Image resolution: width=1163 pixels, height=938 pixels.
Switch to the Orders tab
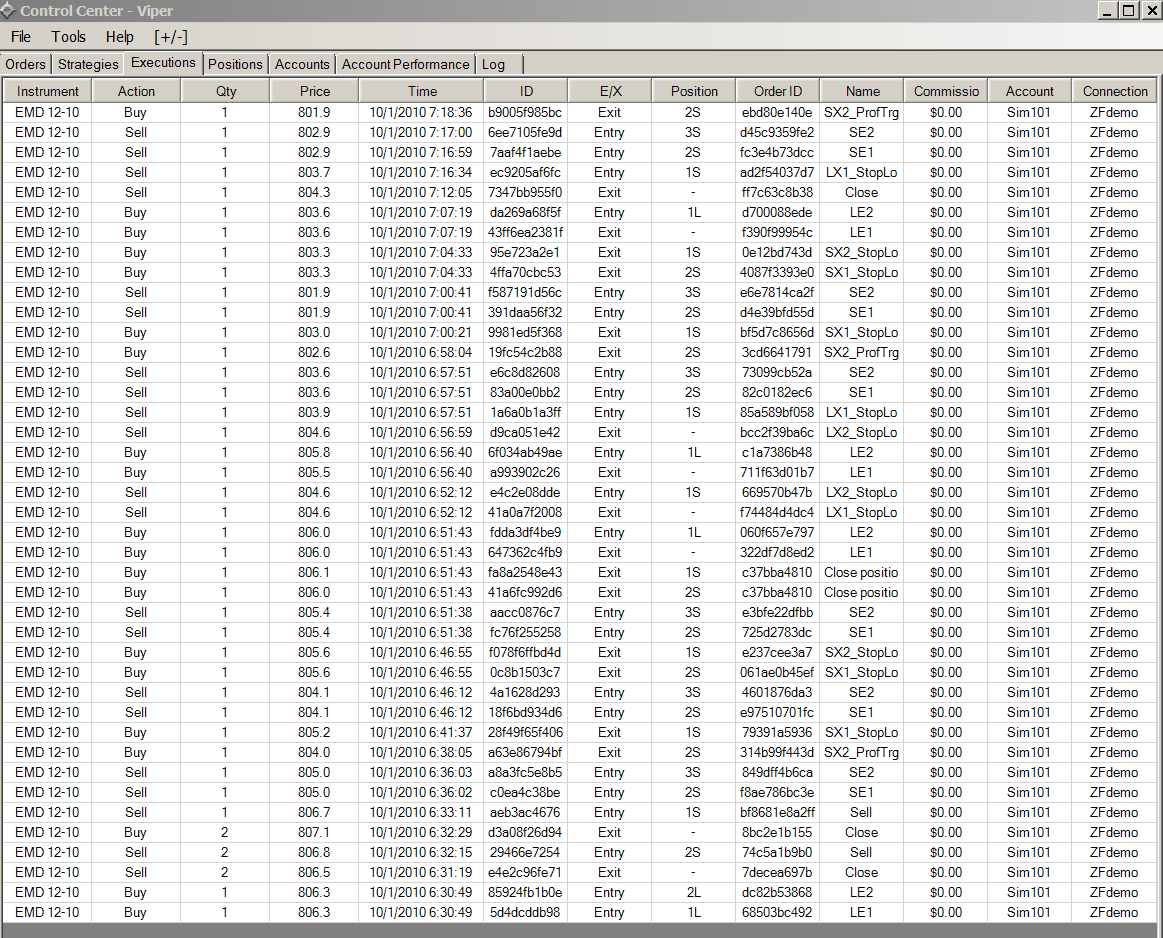point(25,65)
